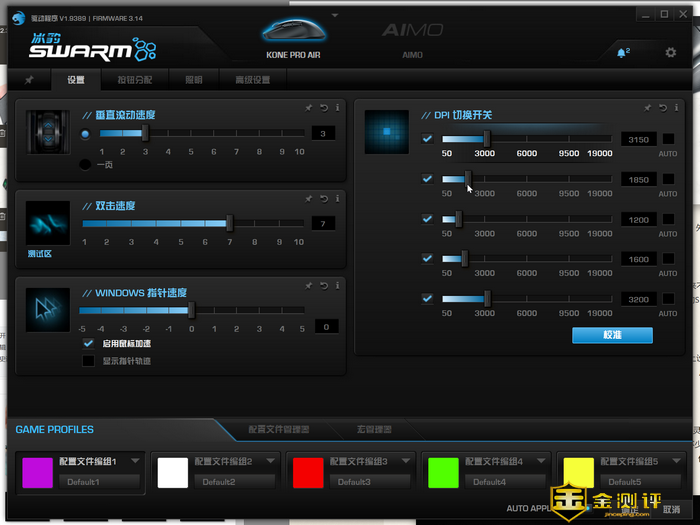Open the 配置文件管理器 section
Viewport: 700px width, 525px height.
277,430
